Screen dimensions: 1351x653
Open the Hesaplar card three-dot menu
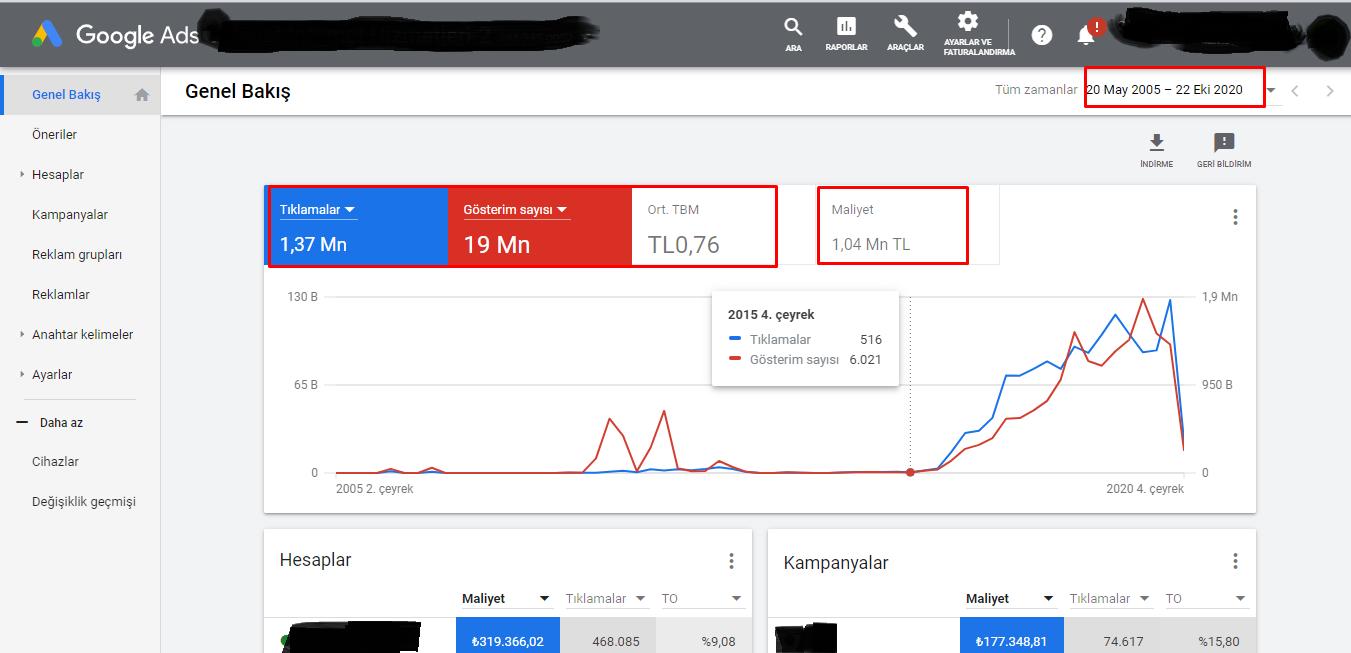click(731, 561)
